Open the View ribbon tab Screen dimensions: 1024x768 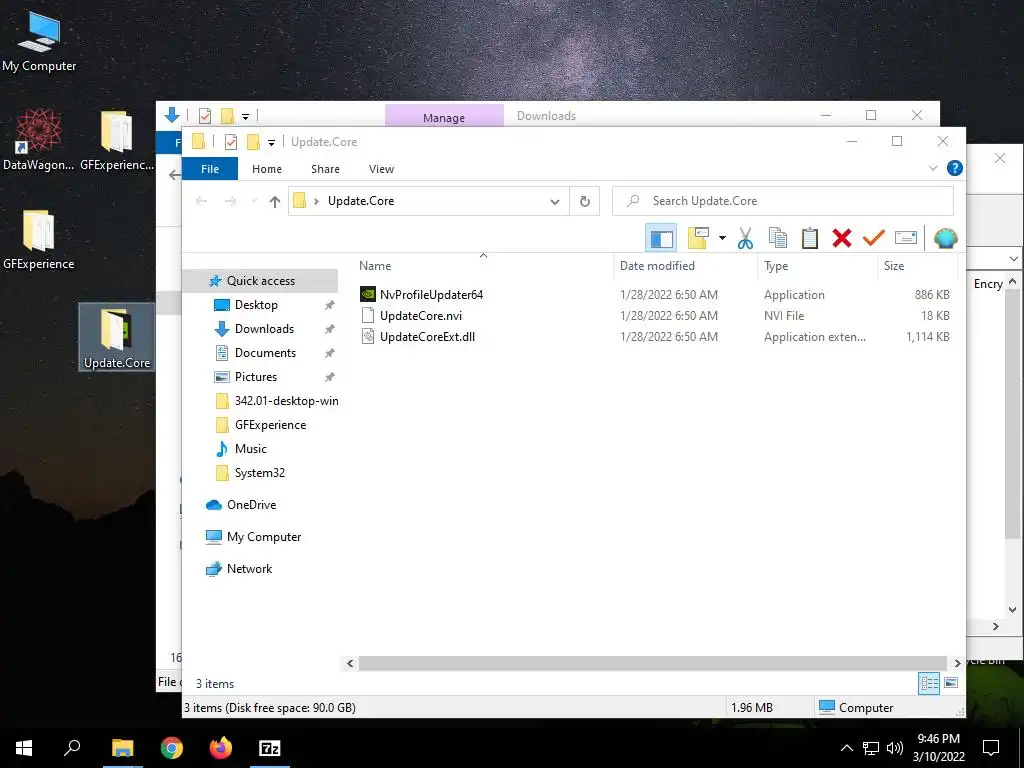point(381,169)
